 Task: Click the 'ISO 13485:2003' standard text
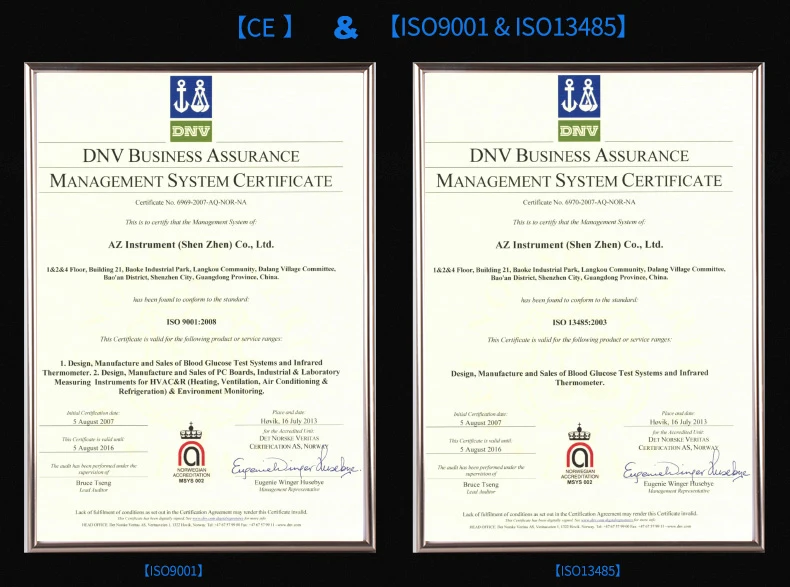point(579,322)
